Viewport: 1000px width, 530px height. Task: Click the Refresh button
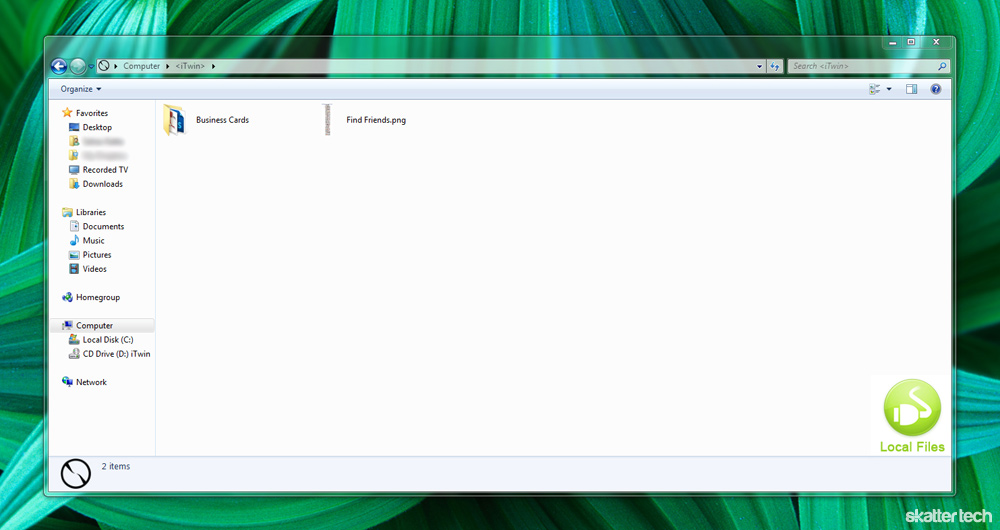775,66
